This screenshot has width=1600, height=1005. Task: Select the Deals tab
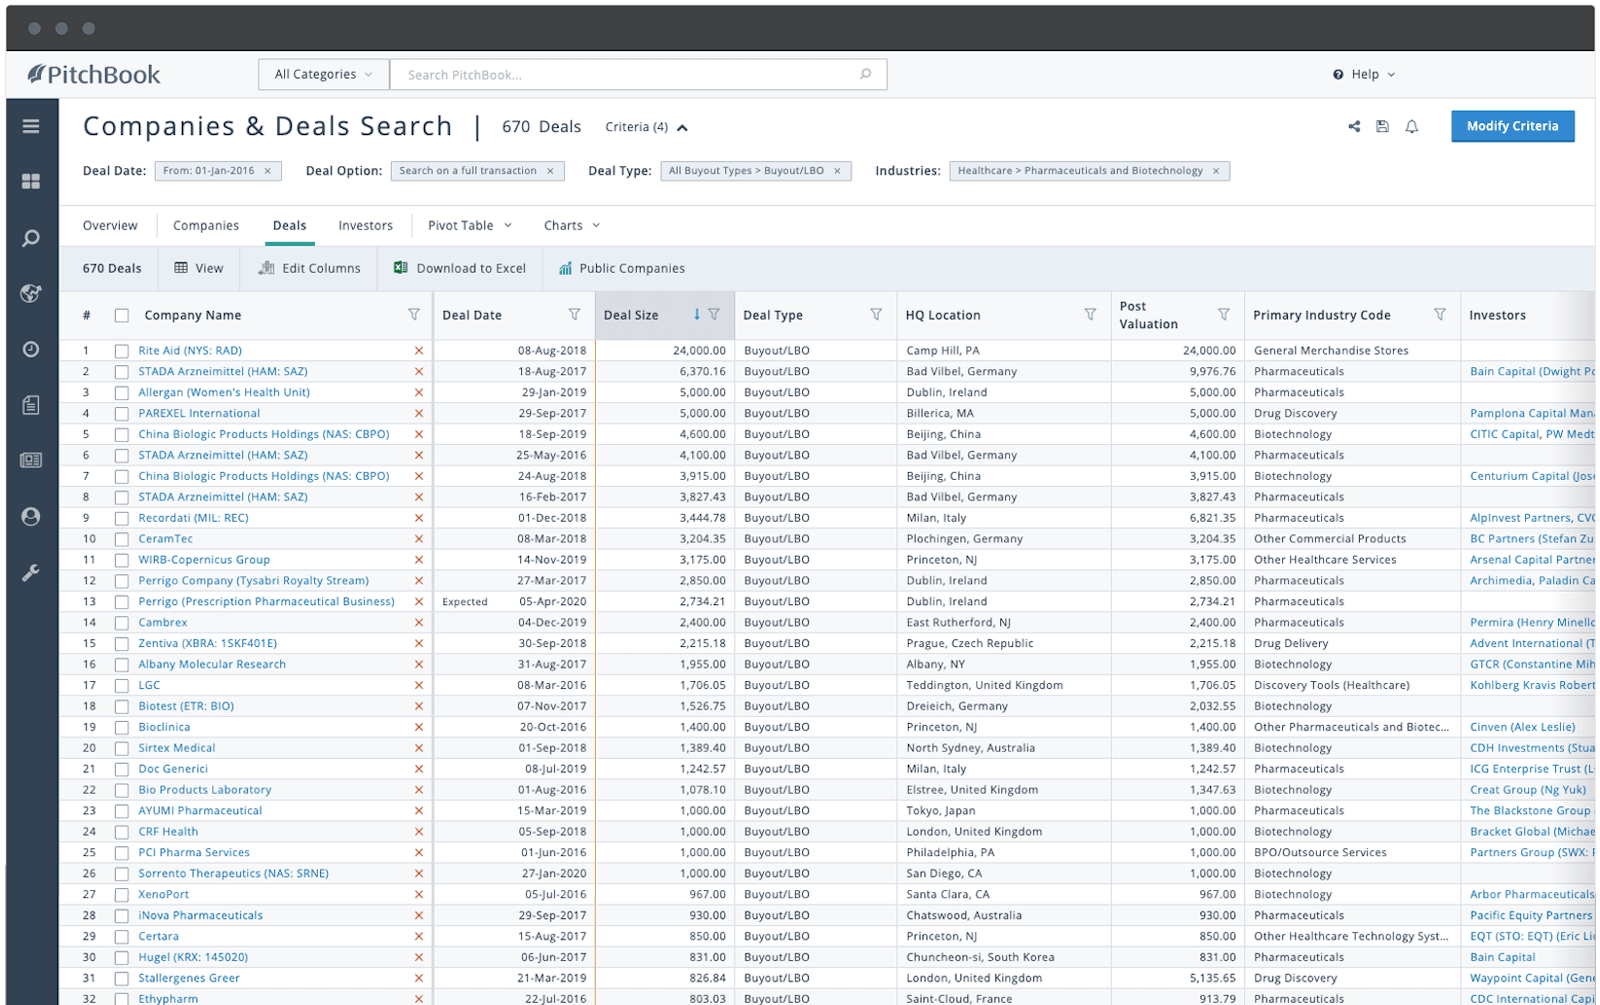290,225
